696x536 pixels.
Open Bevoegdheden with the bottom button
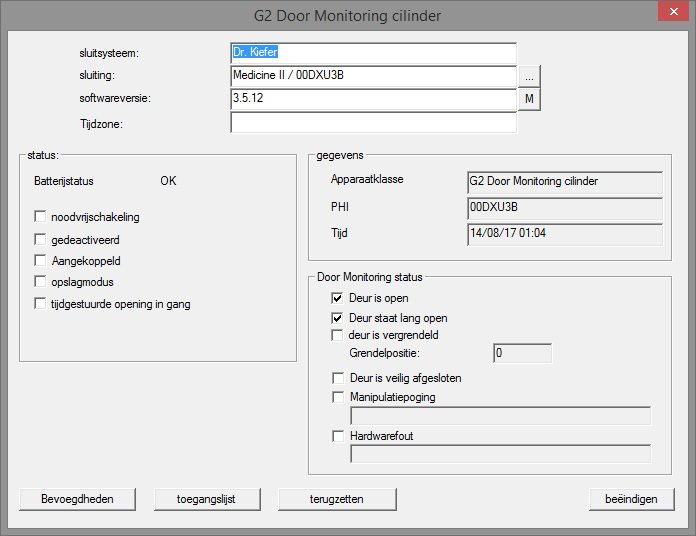coord(78,498)
